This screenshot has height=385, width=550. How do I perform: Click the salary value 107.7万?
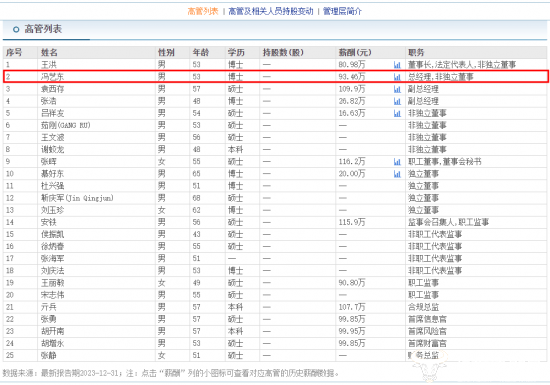[352, 307]
